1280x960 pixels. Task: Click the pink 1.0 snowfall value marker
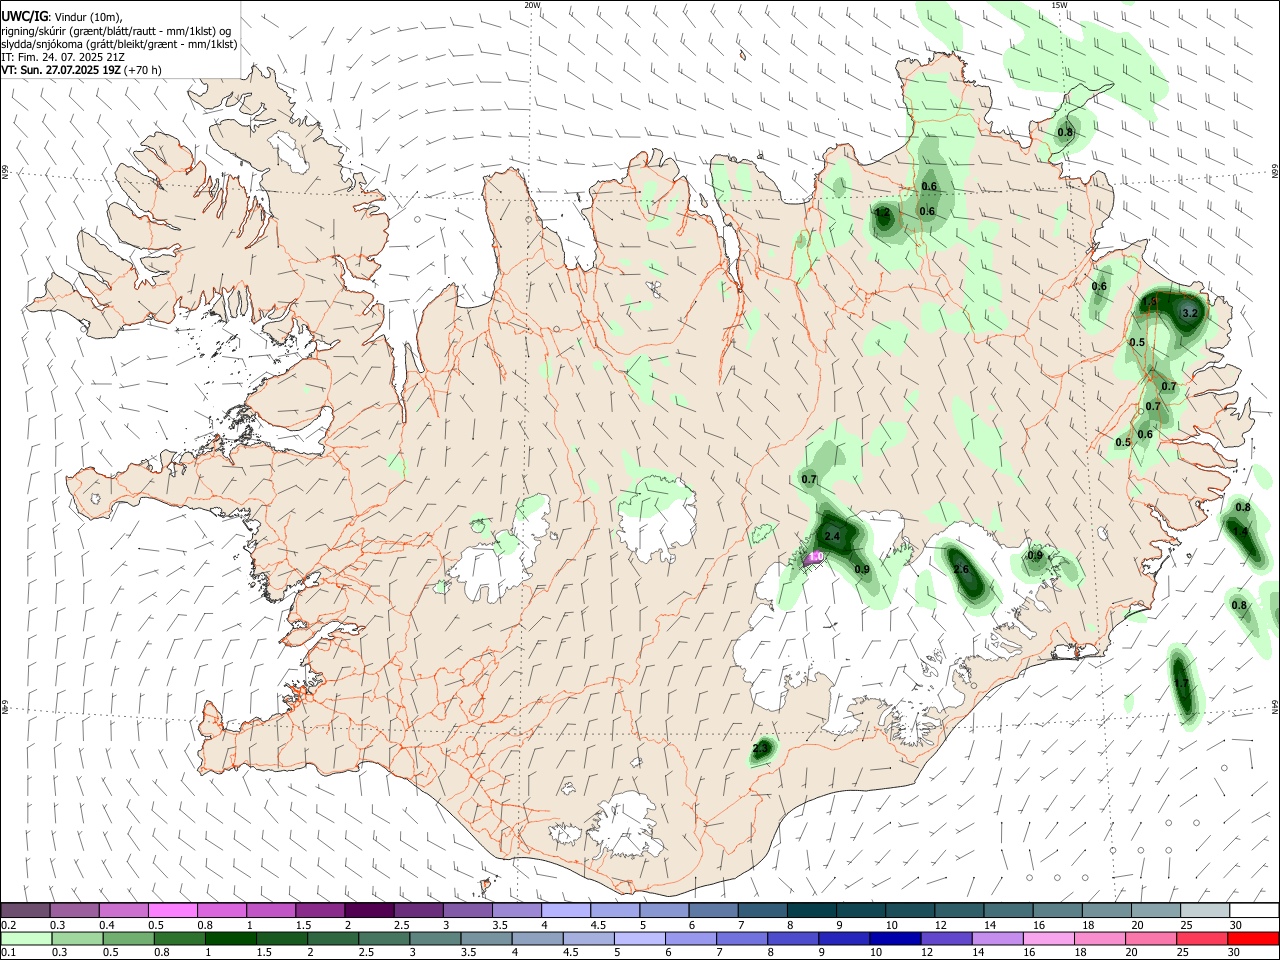(x=815, y=556)
